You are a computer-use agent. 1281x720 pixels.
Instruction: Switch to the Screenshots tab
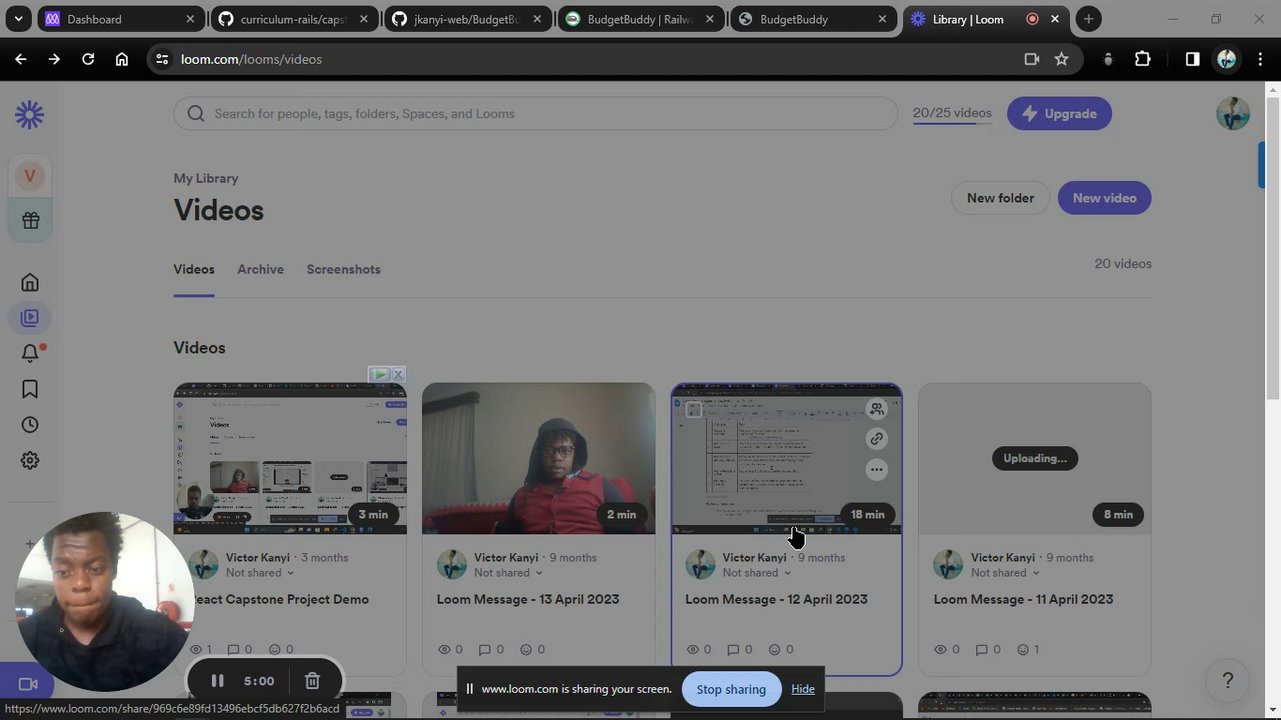click(343, 270)
